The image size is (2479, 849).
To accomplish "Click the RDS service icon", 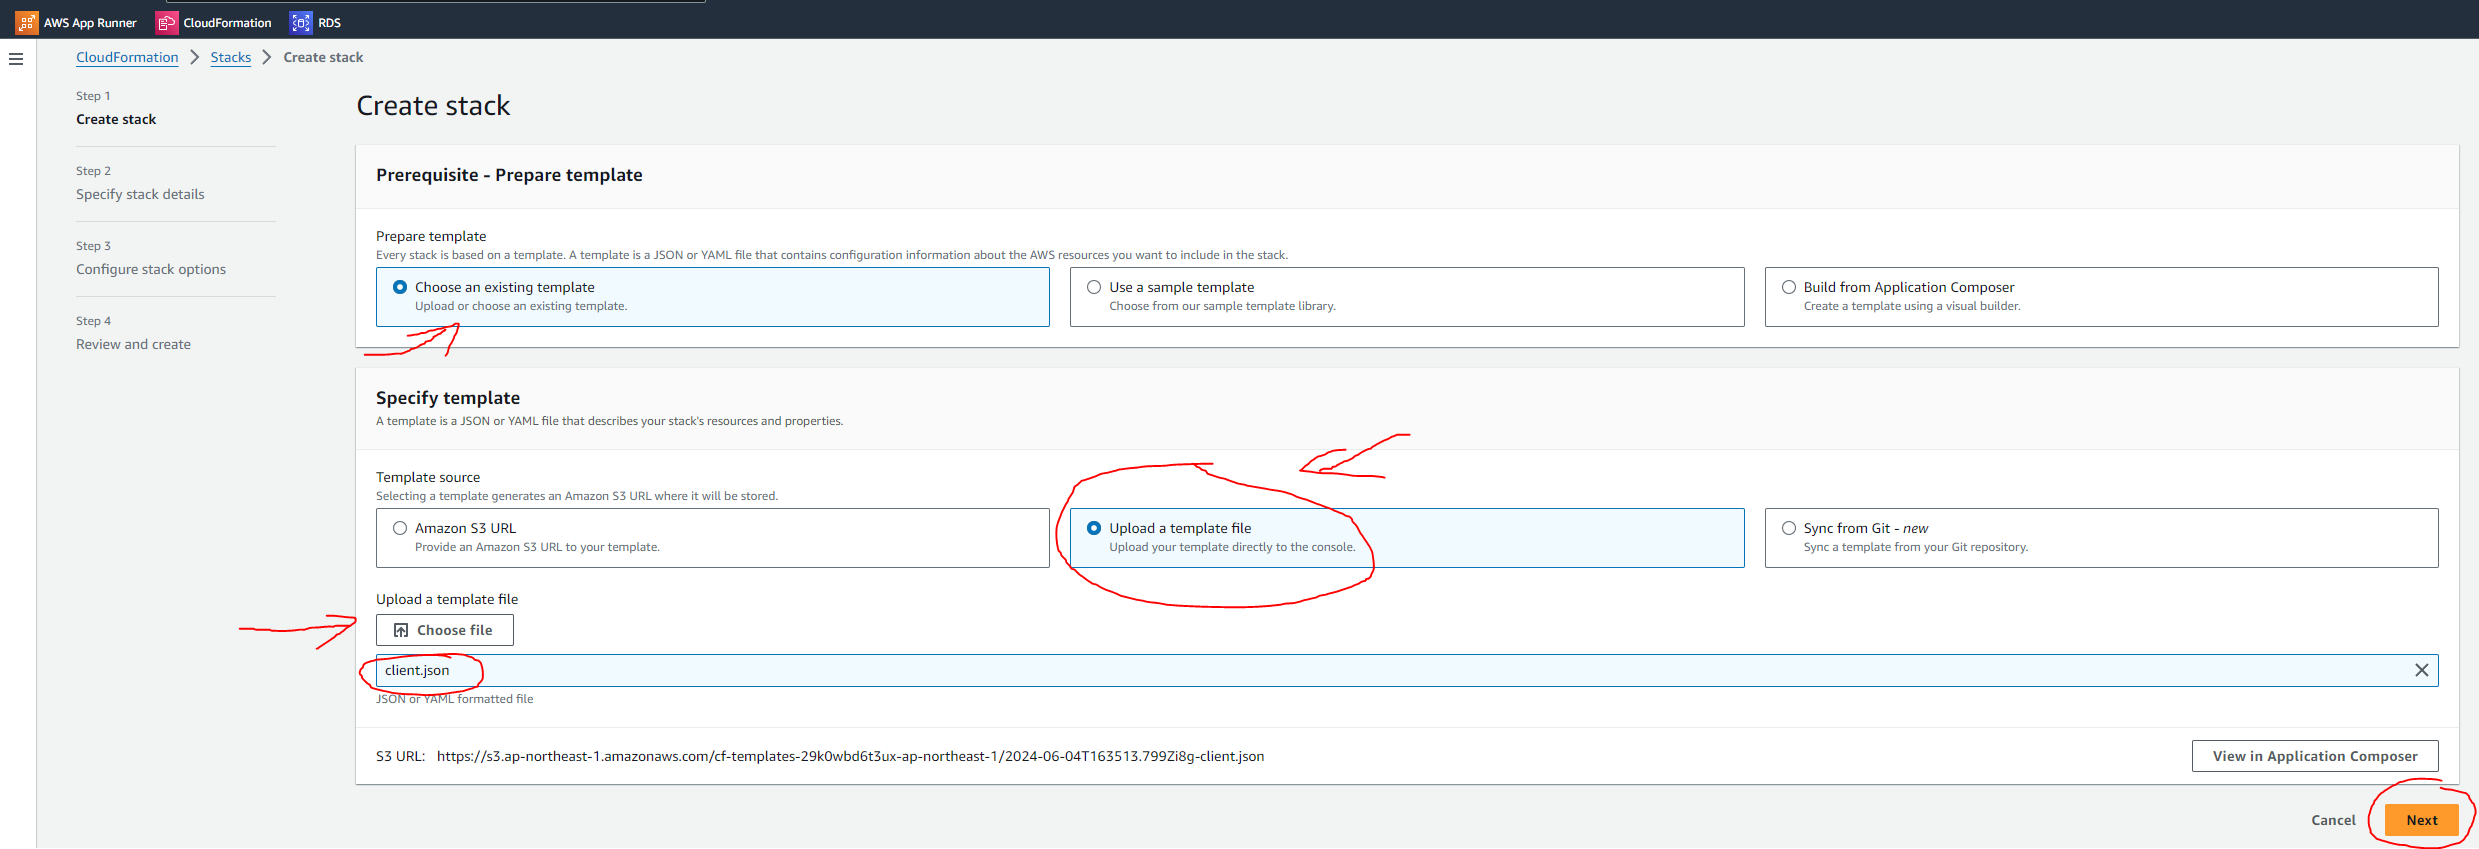I will tap(301, 22).
